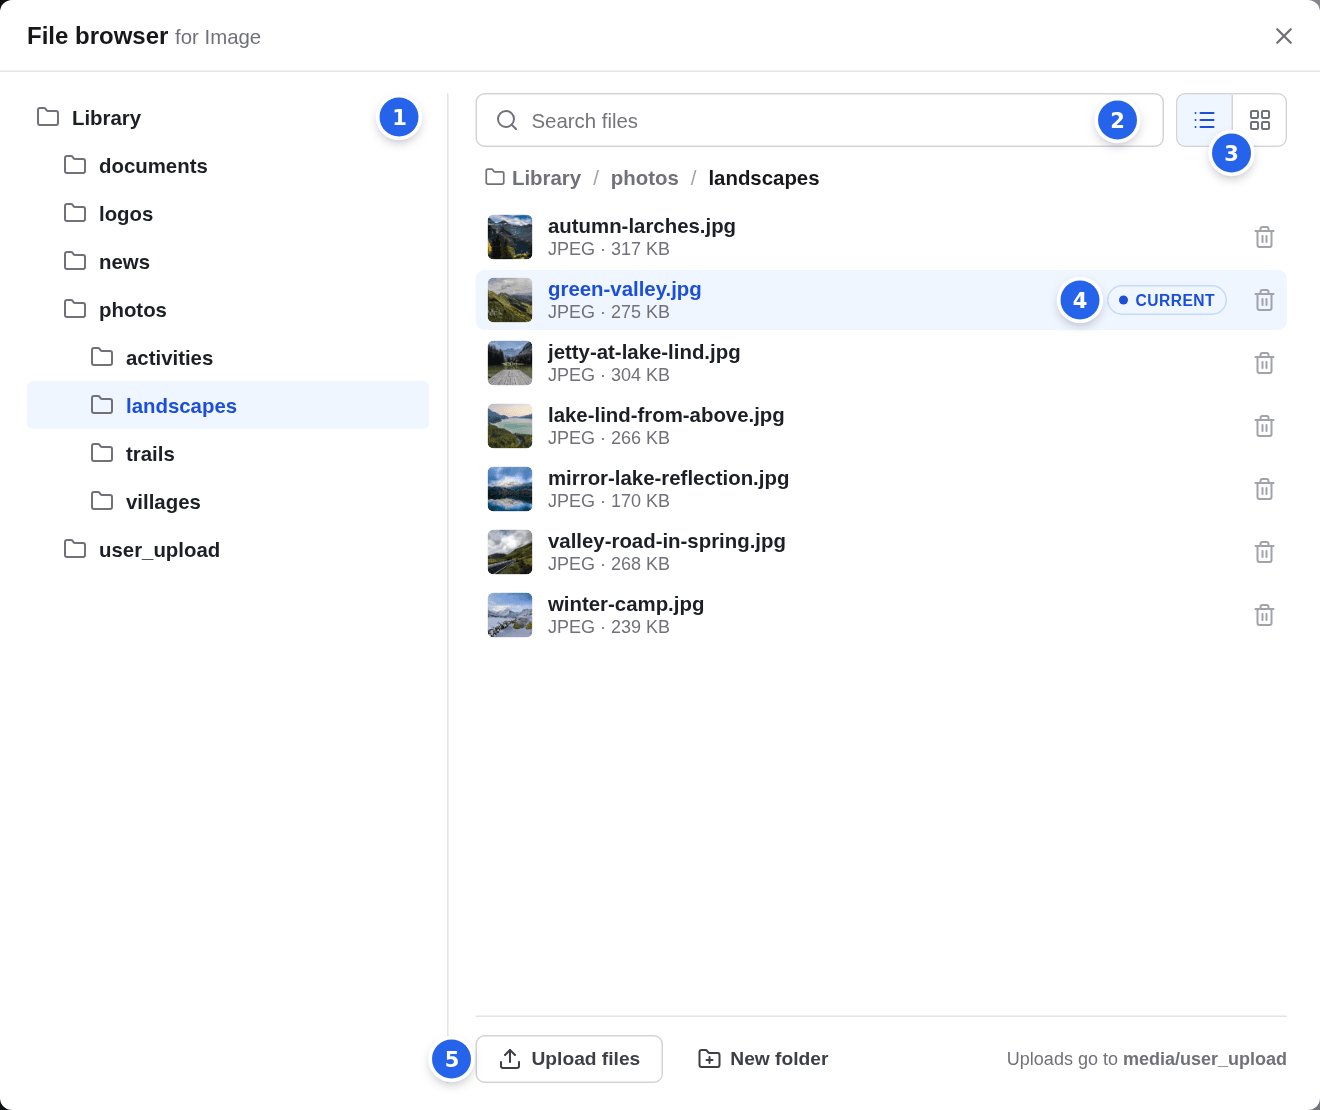Screen dimensions: 1320x1110
Task: Select the photos folder in the tree
Action: point(228,310)
